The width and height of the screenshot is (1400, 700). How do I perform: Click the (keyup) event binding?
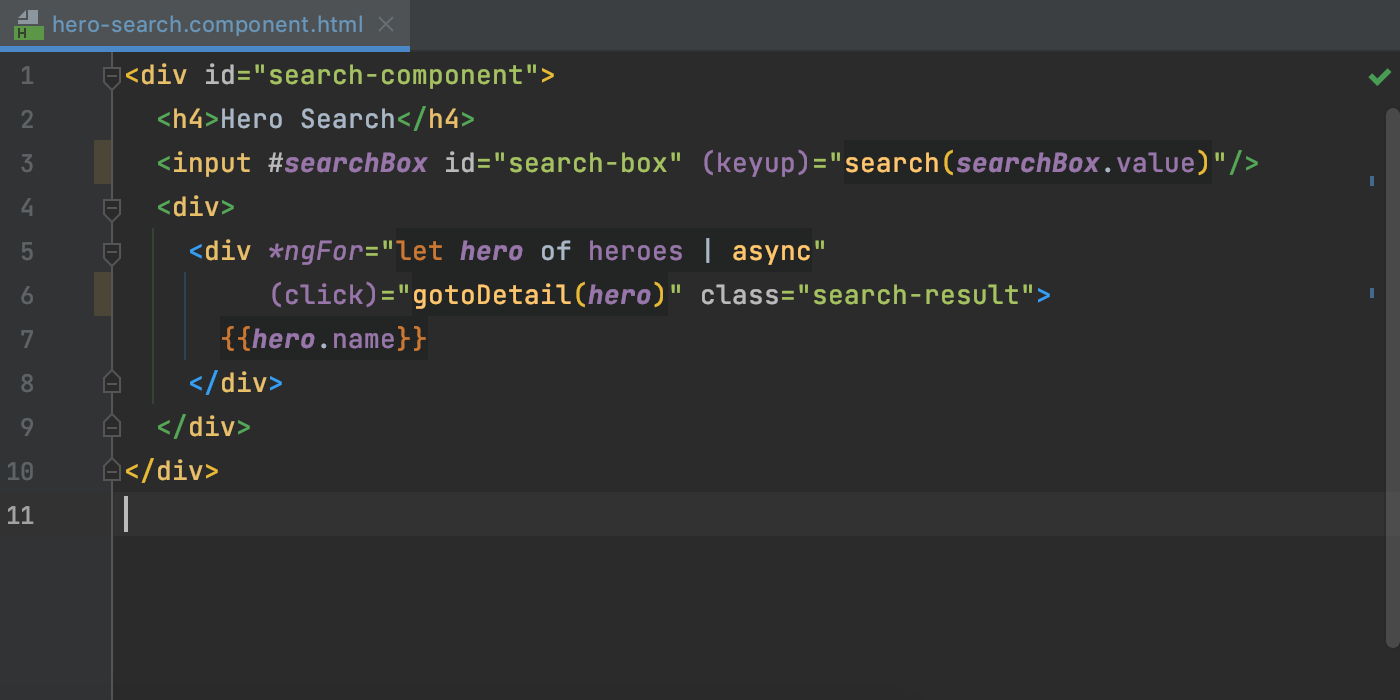click(x=756, y=164)
